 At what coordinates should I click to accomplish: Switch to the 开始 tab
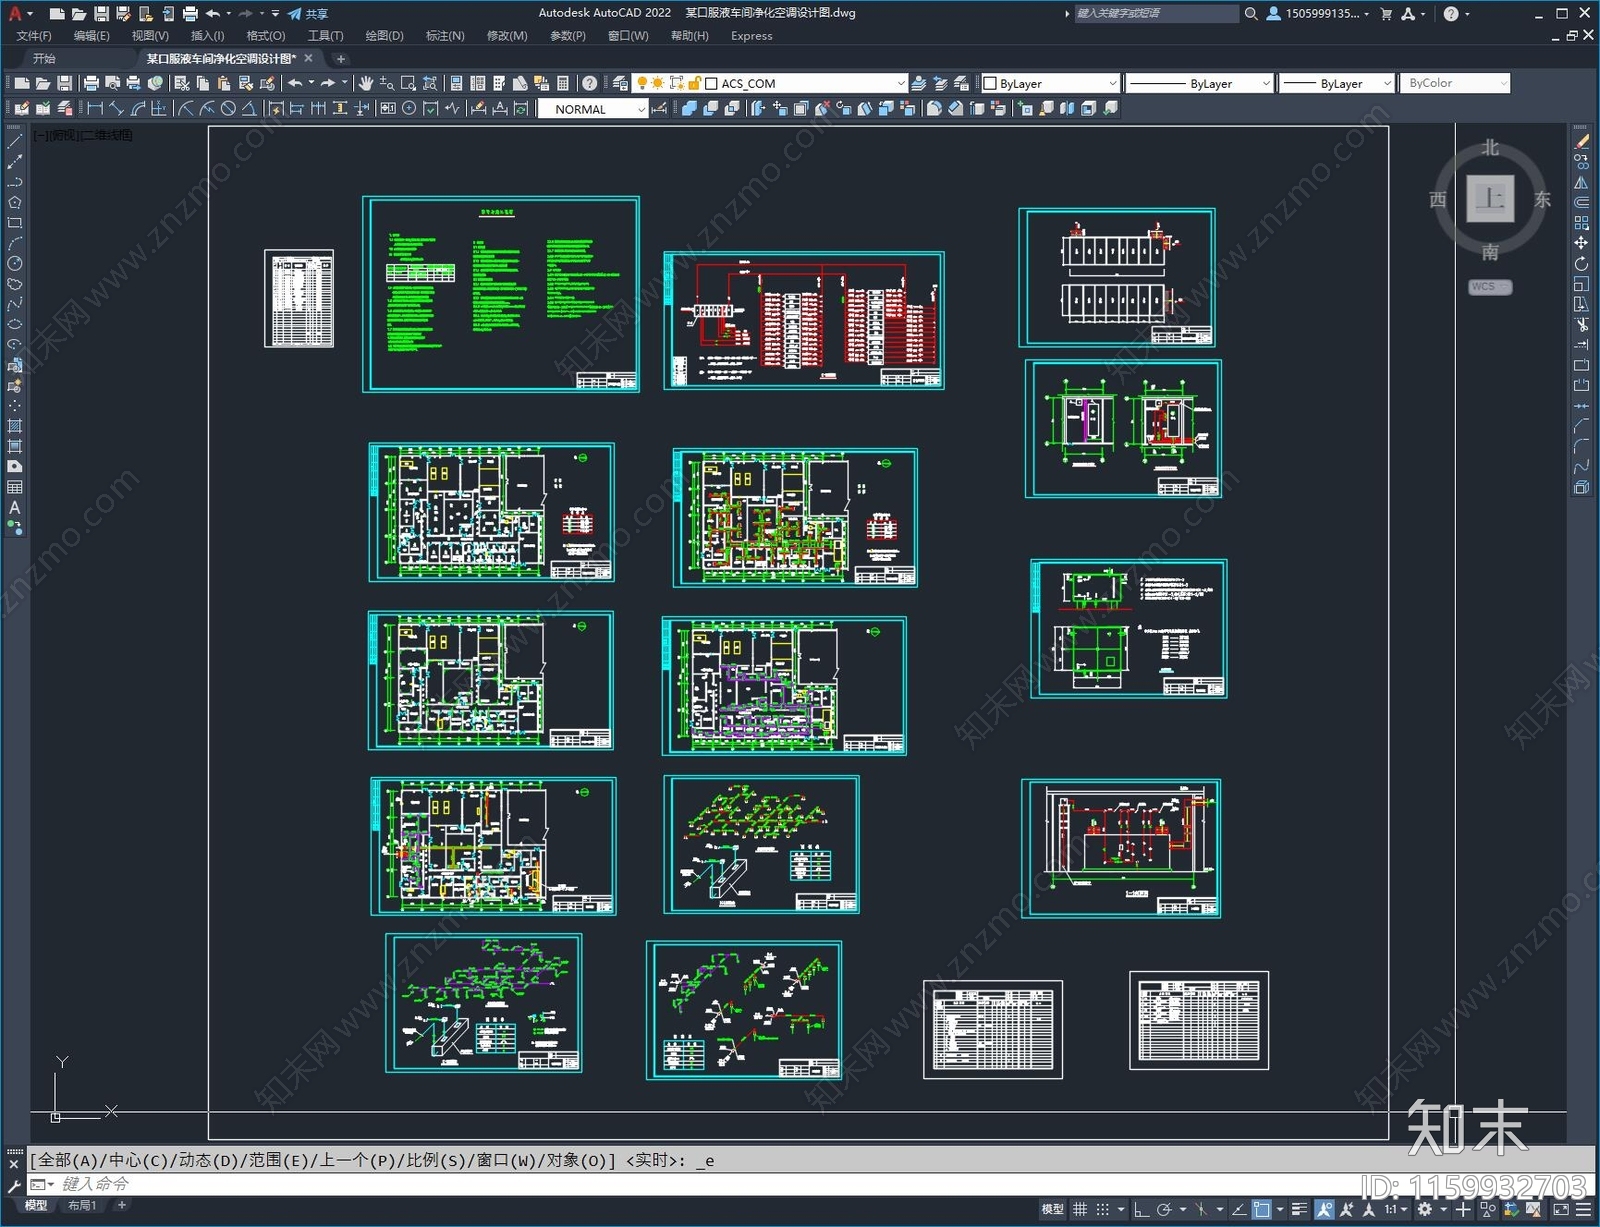44,59
